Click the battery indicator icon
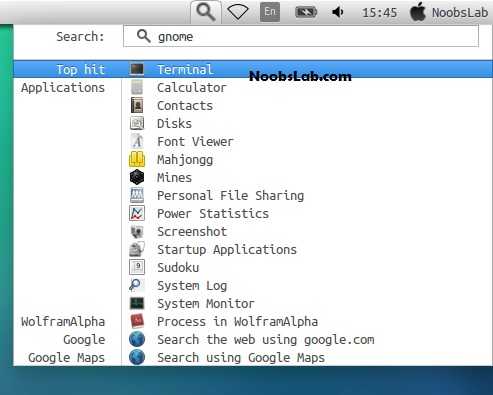Viewport: 493px width, 395px height. pos(306,13)
